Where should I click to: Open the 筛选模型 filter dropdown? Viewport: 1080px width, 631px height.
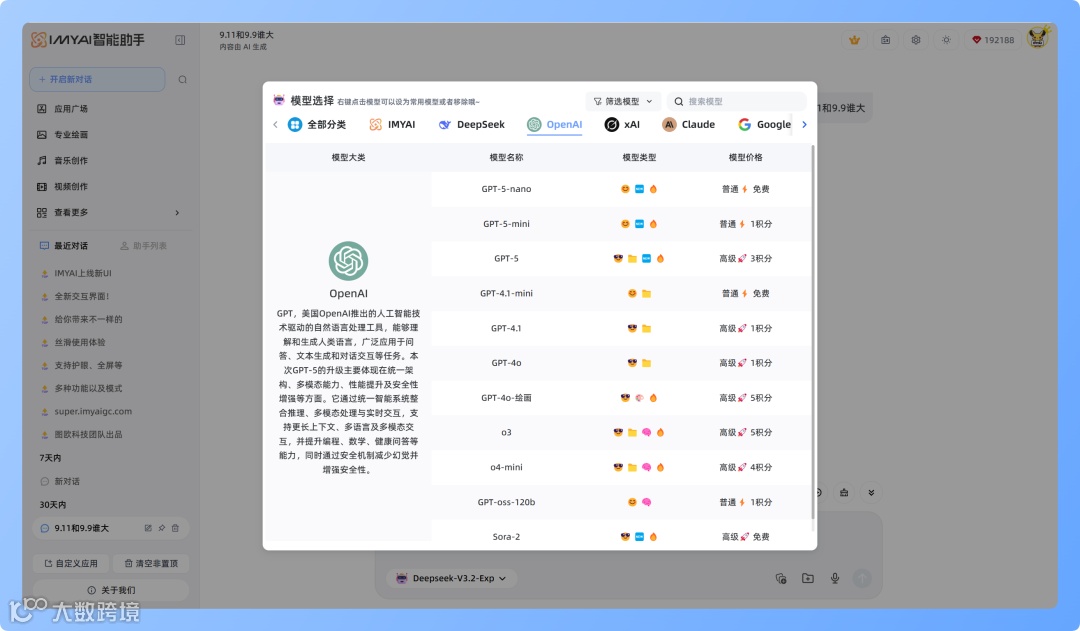click(x=623, y=101)
